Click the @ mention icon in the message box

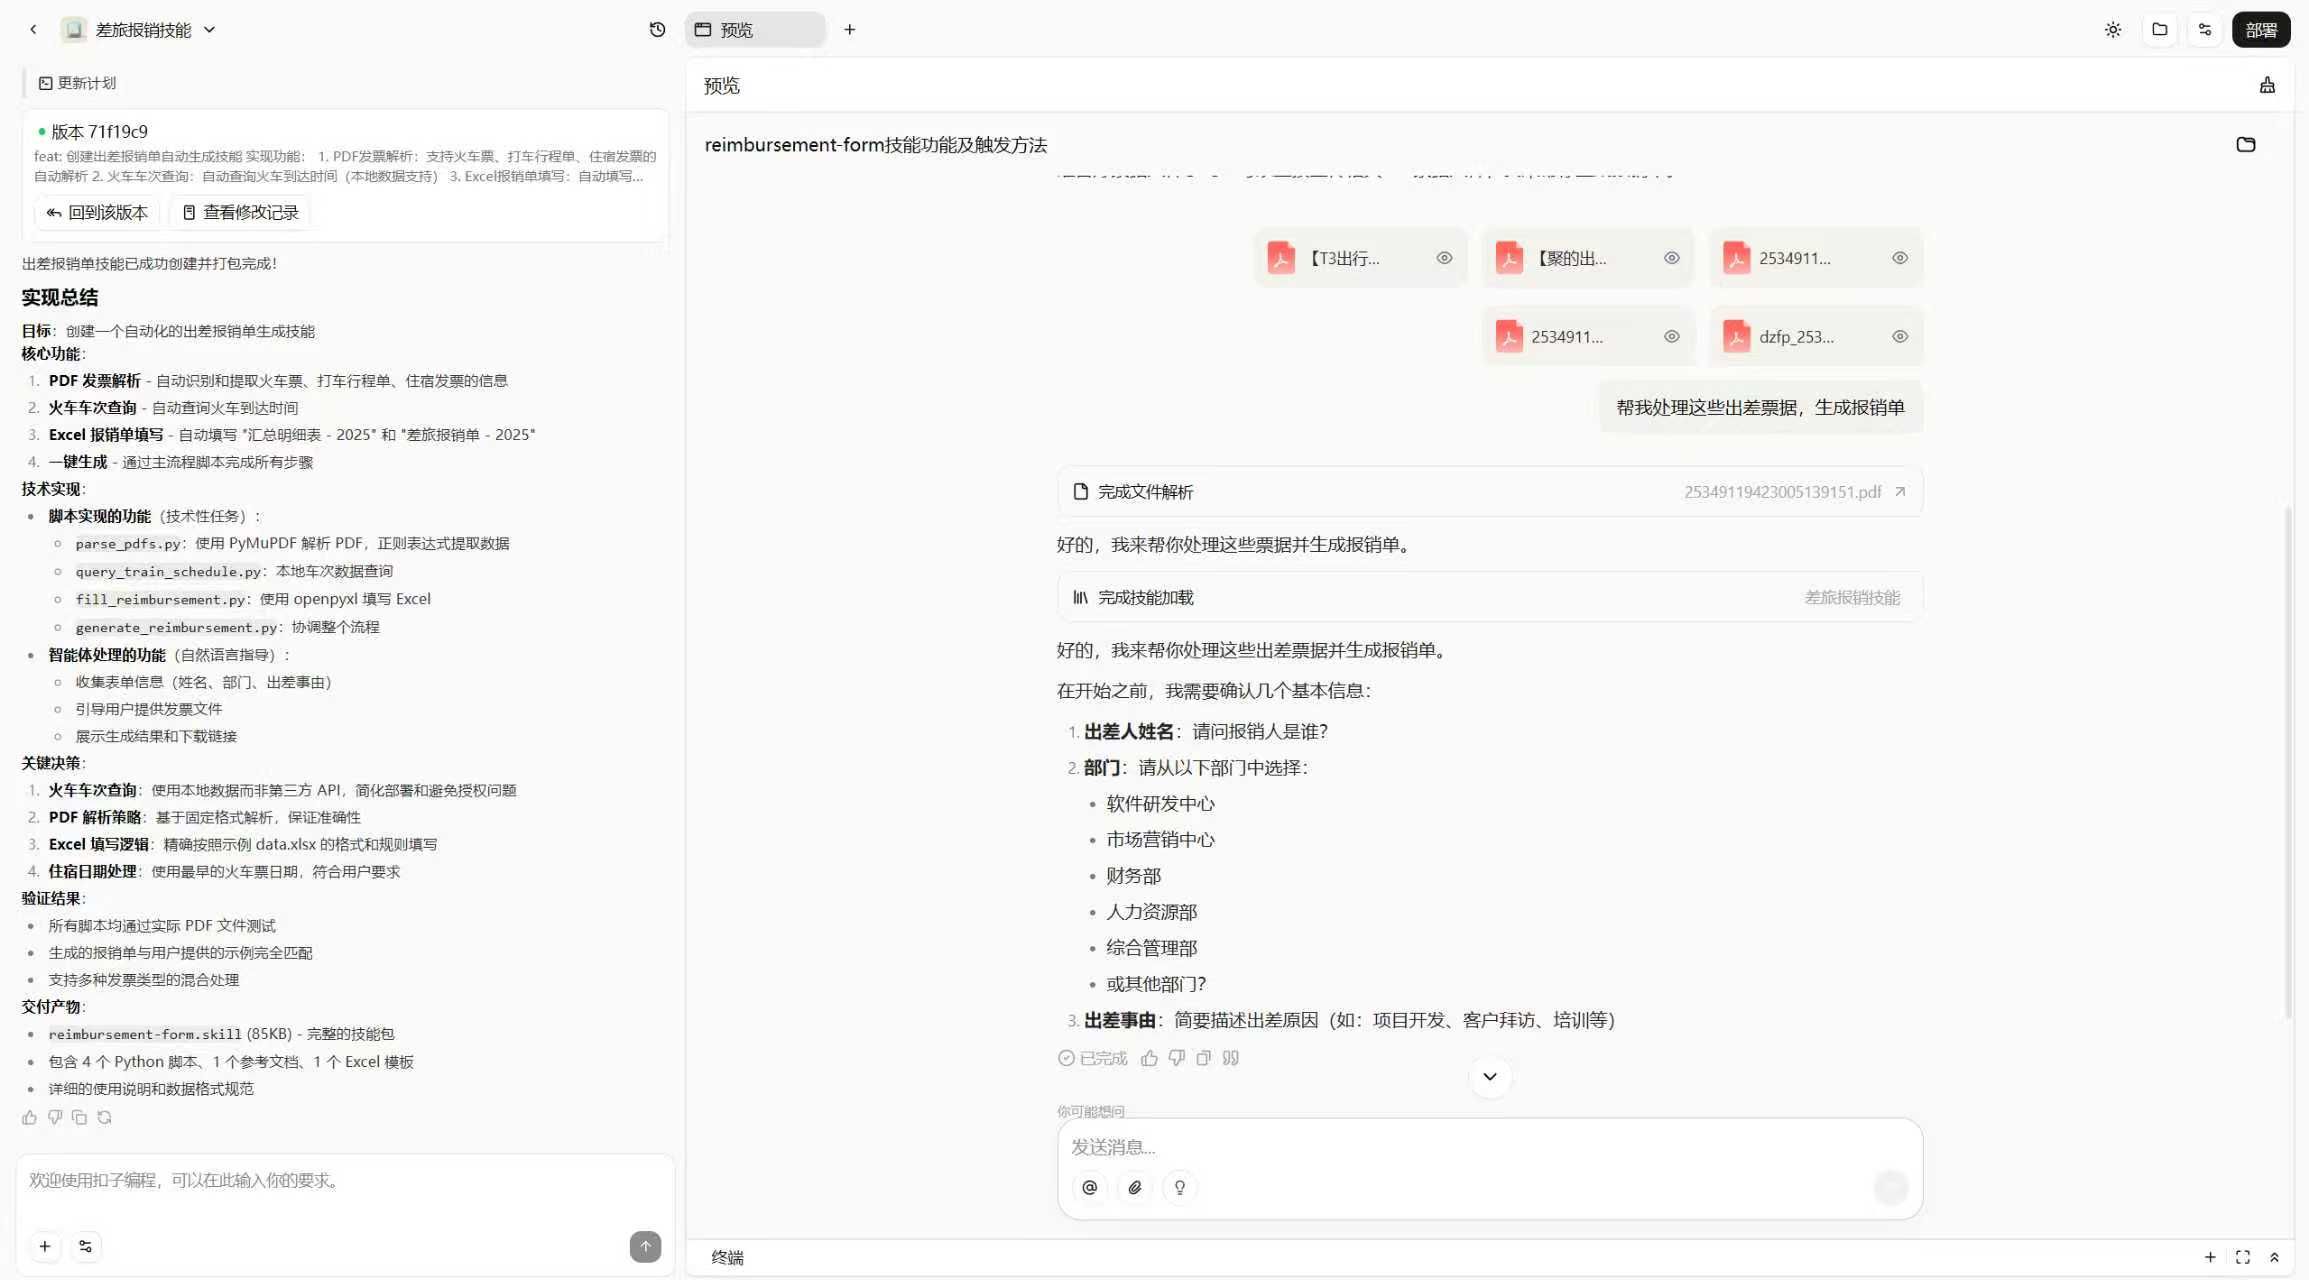(1090, 1187)
